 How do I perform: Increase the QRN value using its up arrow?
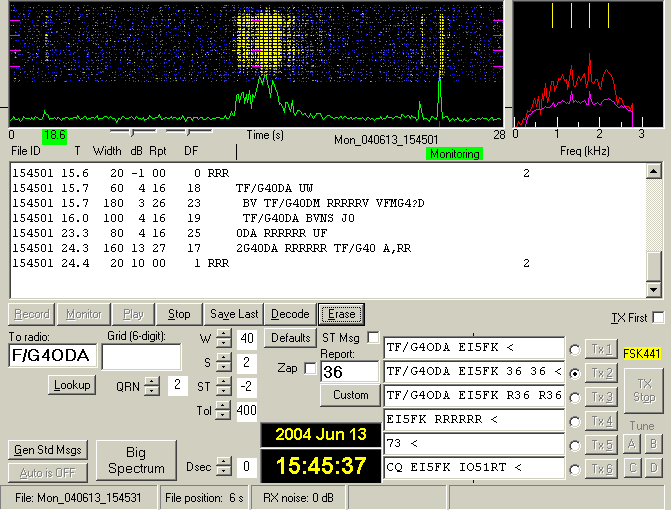click(x=150, y=380)
